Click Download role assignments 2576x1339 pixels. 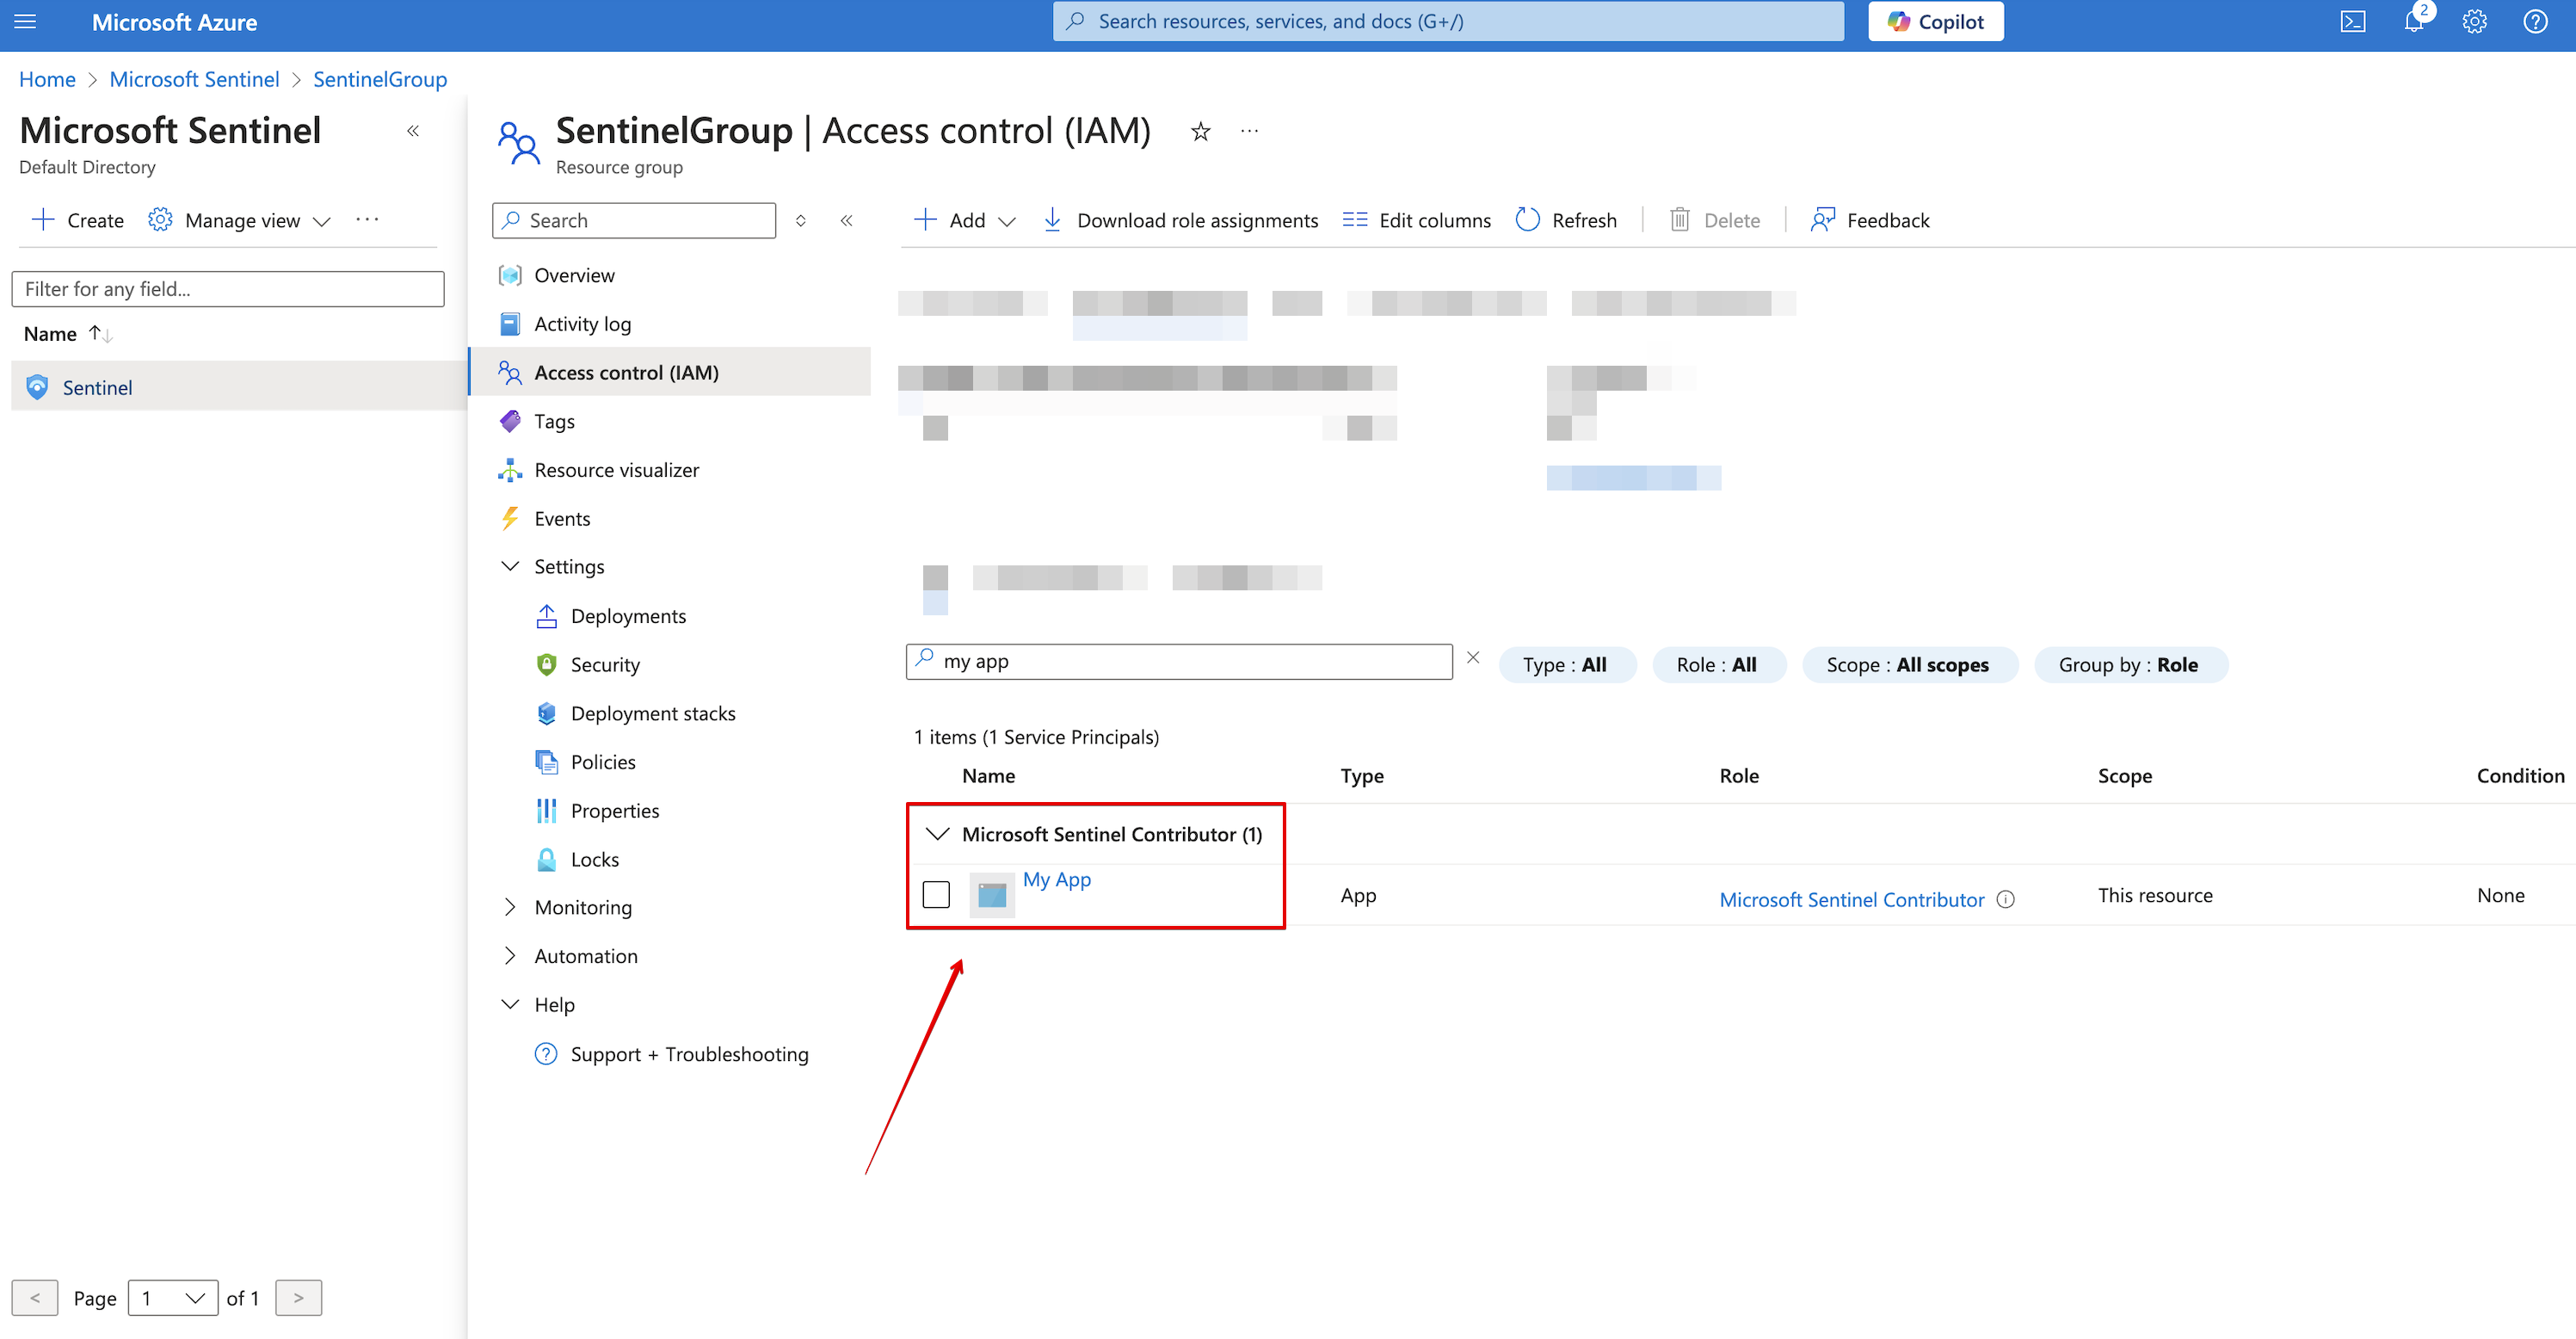1181,220
